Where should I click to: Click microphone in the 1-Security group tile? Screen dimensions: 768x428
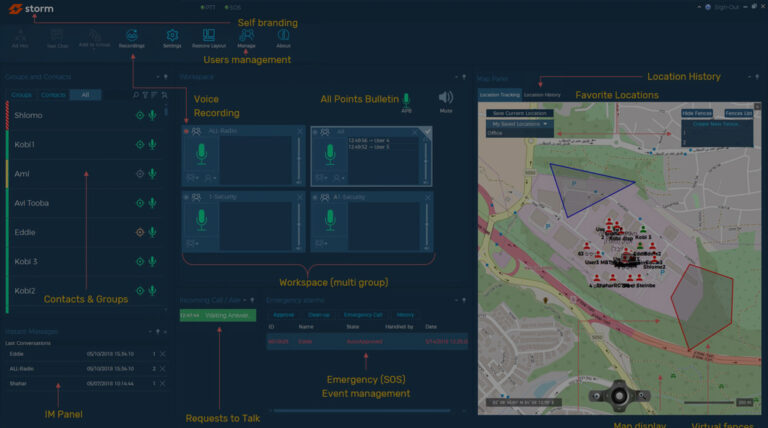pos(201,220)
